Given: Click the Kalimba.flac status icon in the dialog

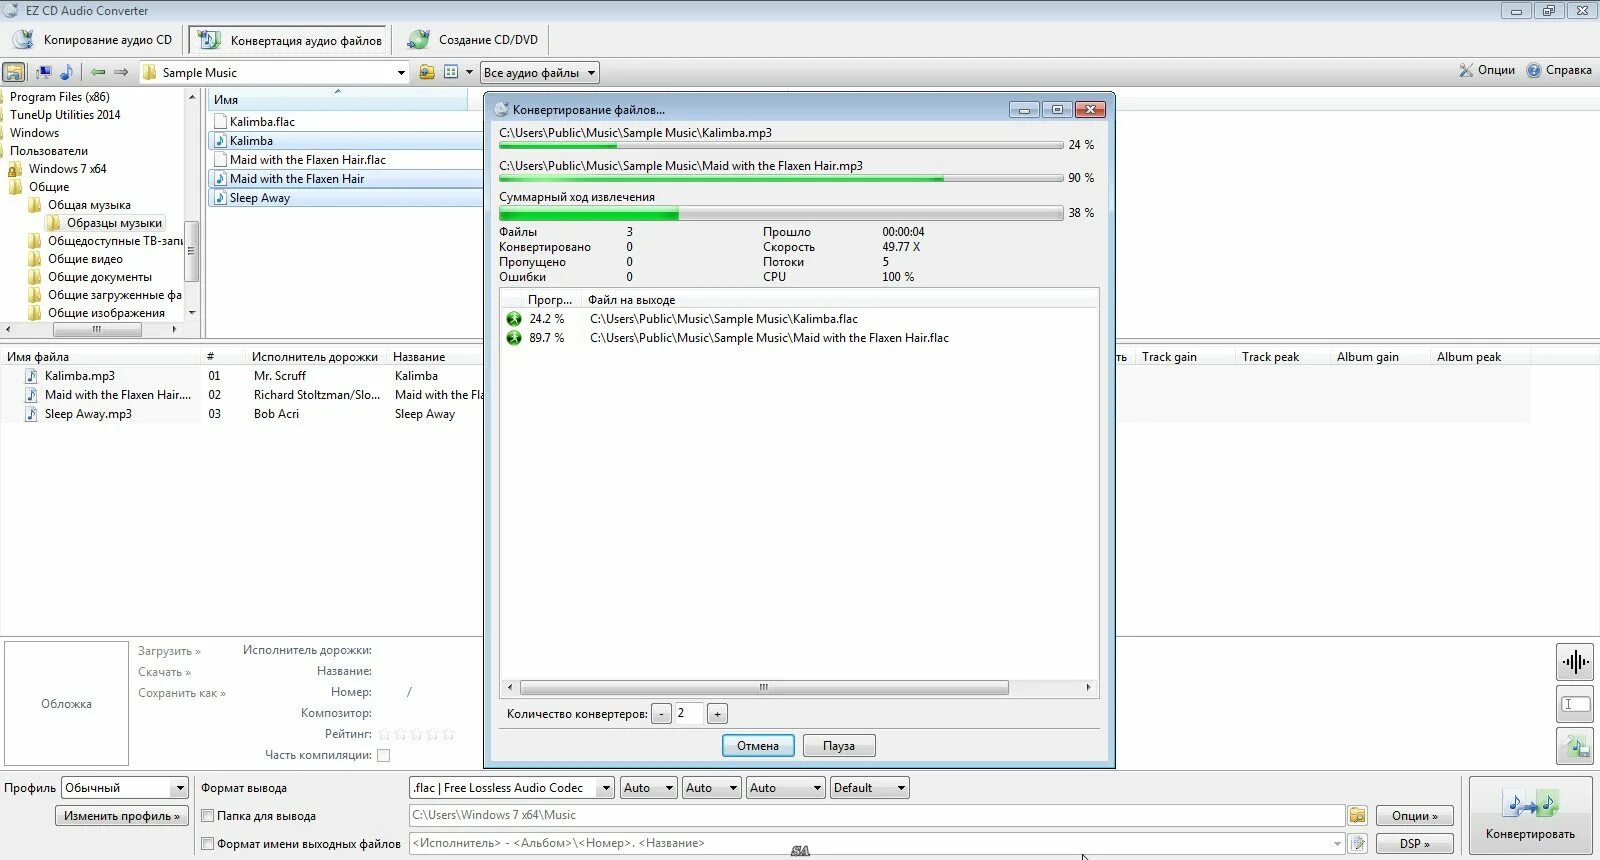Looking at the screenshot, I should (514, 319).
